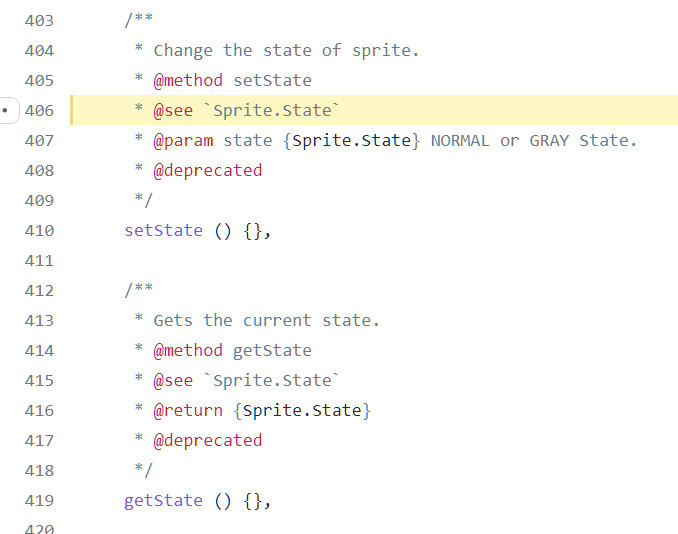
Task: Click line number 410
Action: pyautogui.click(x=39, y=230)
